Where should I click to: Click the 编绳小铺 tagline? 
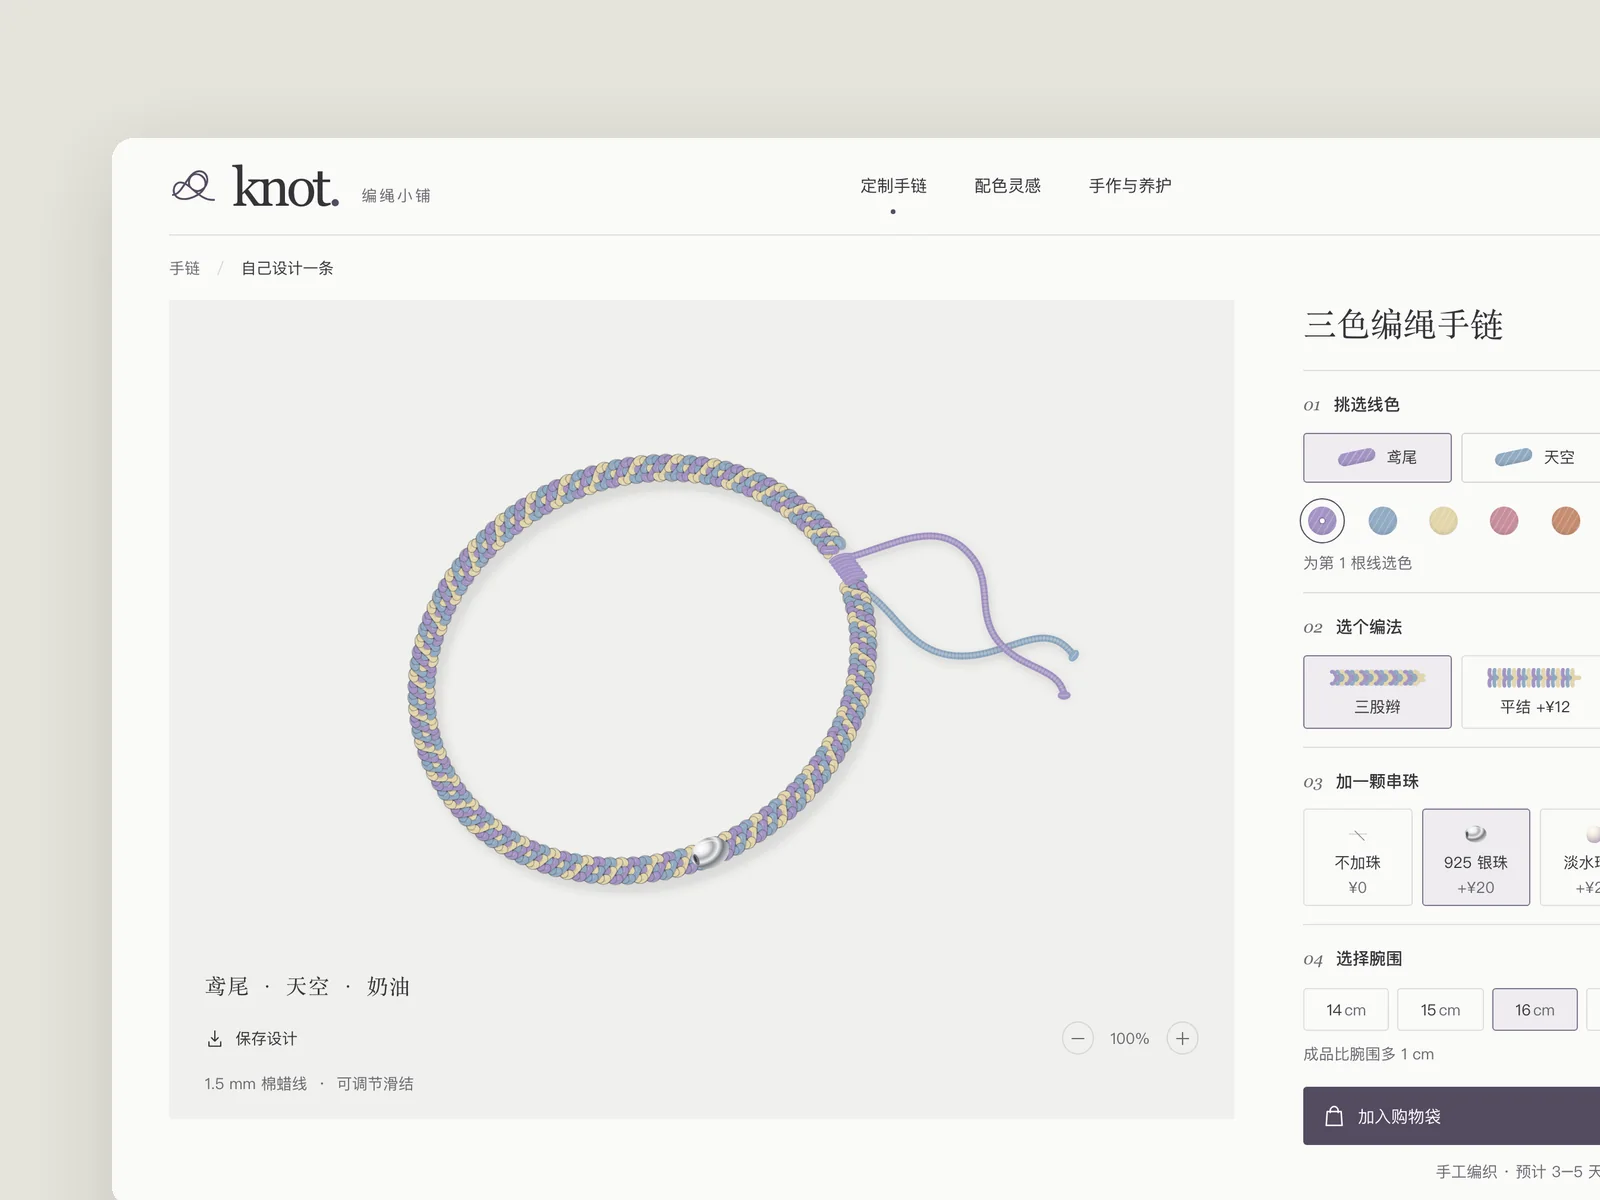(x=396, y=196)
